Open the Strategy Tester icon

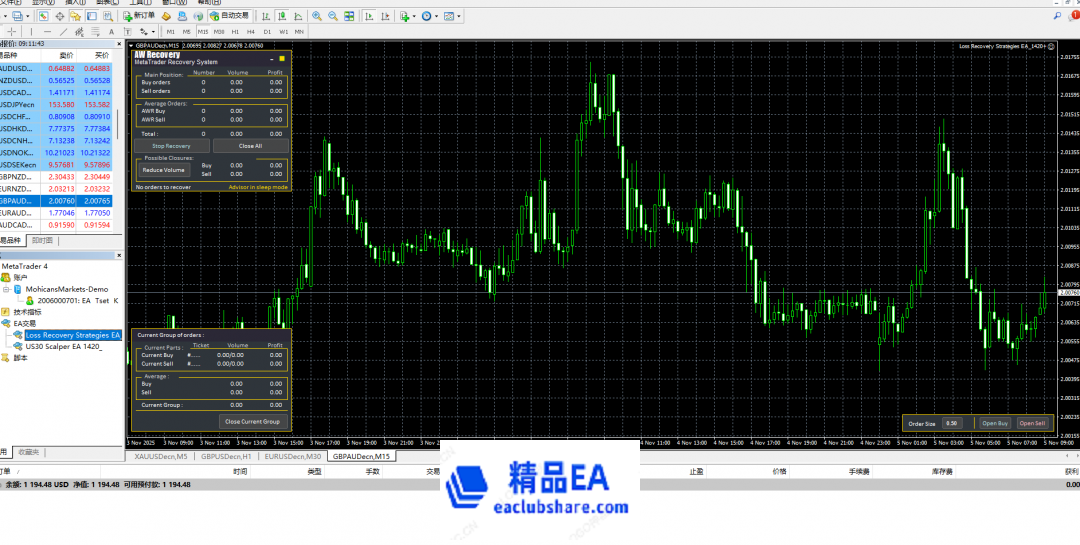pyautogui.click(x=108, y=16)
